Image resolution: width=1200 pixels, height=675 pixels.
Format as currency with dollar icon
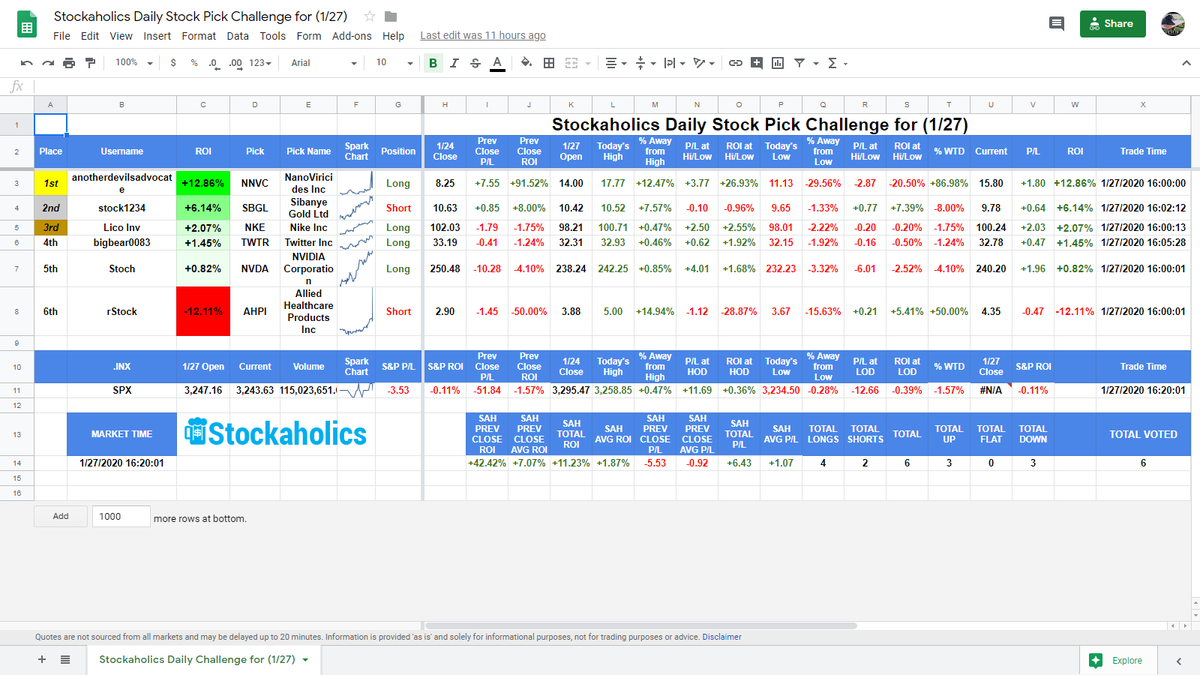(174, 63)
